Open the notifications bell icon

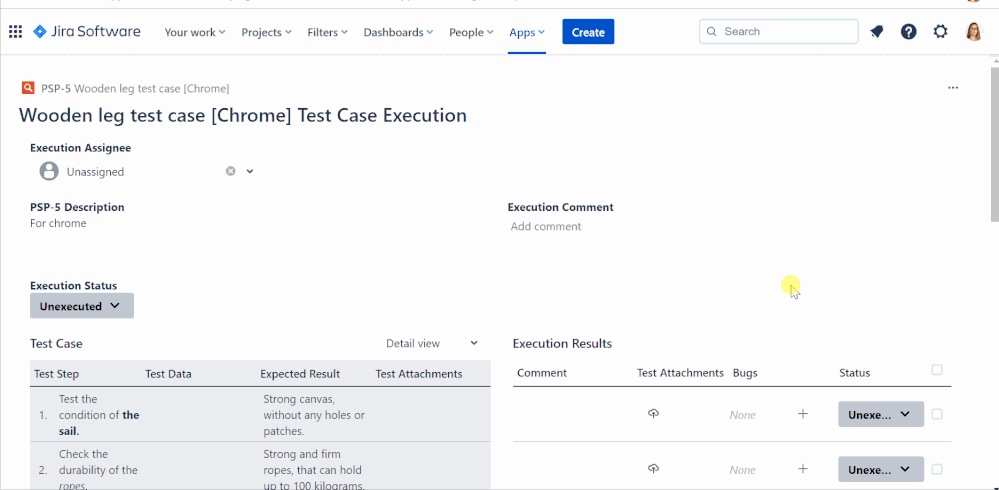pos(877,32)
